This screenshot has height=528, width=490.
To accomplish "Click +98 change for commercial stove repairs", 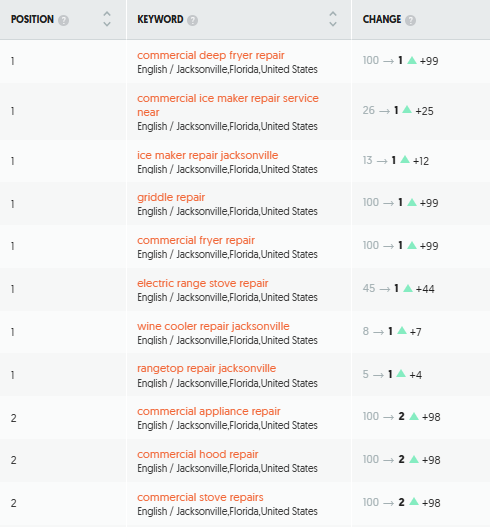I will coord(431,503).
